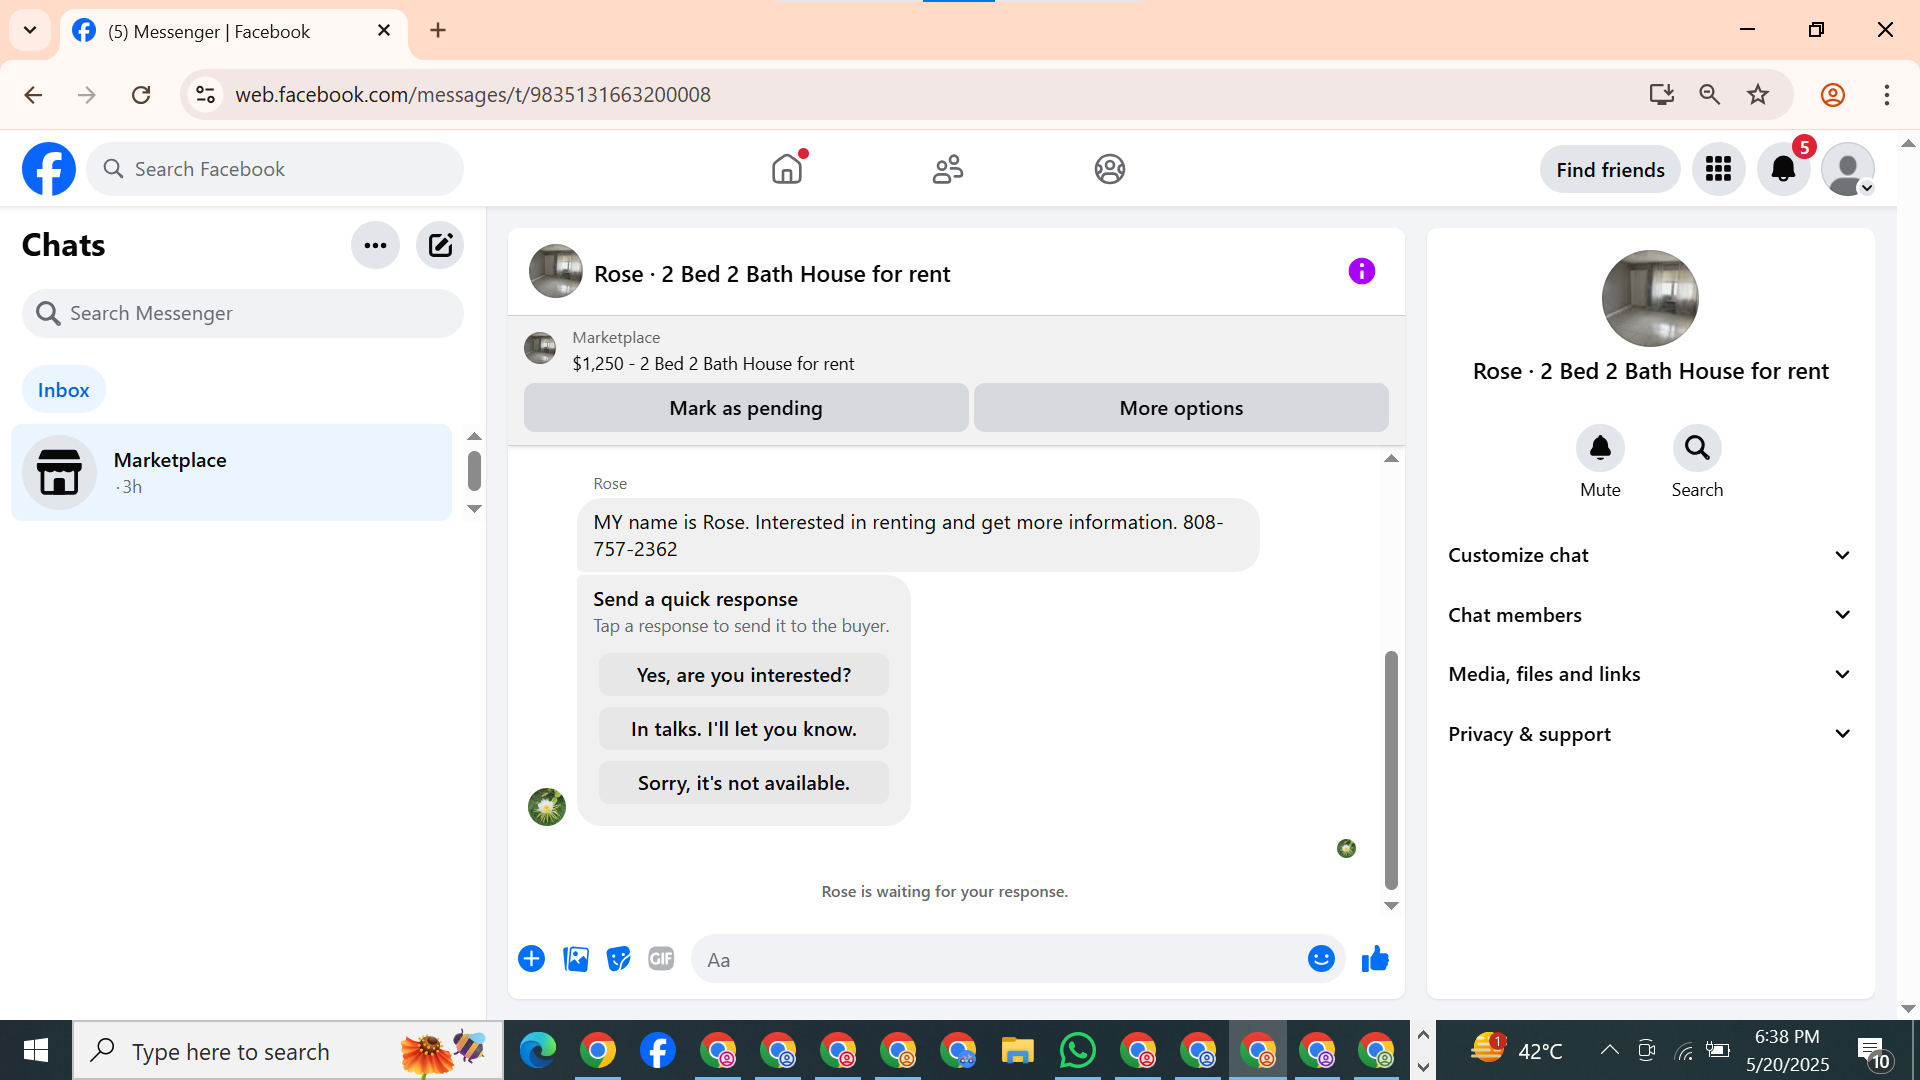Open the GIF picker
1920x1080 pixels.
tap(661, 959)
